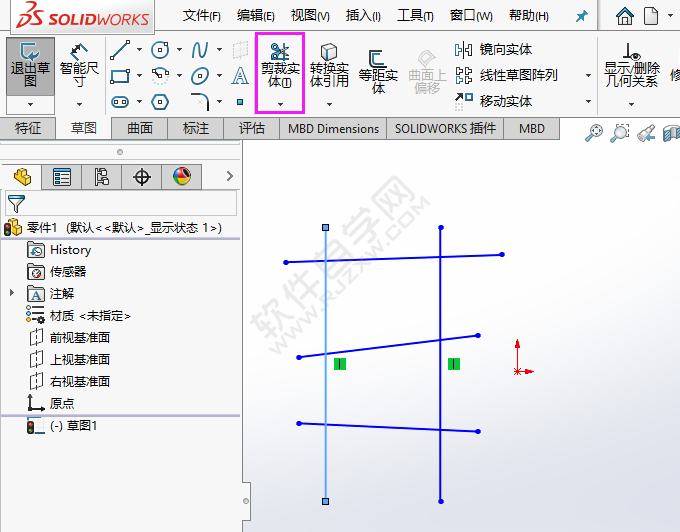This screenshot has width=680, height=532.
Task: Click Offset Entities (等距实体) tool
Action: point(378,72)
